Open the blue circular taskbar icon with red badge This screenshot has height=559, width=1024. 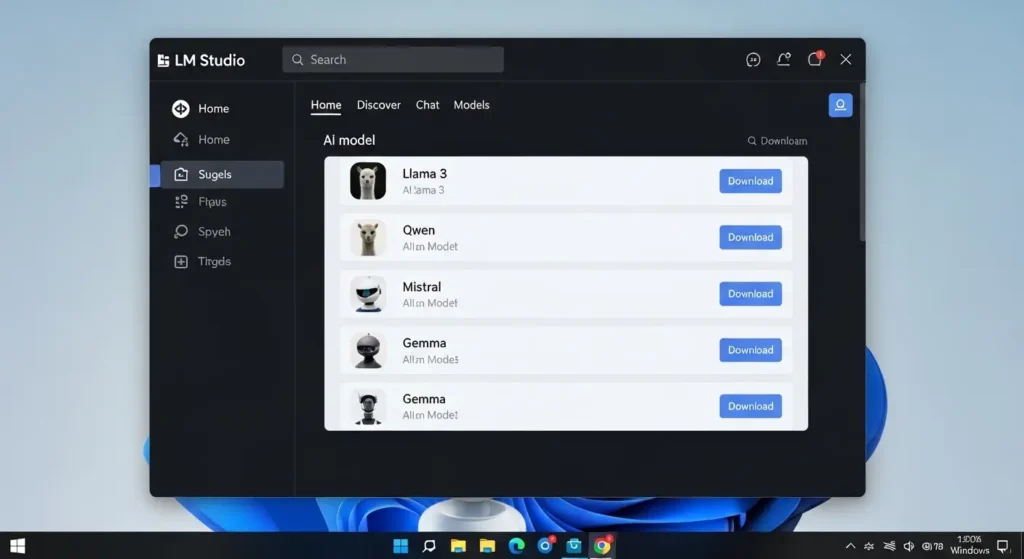point(545,545)
